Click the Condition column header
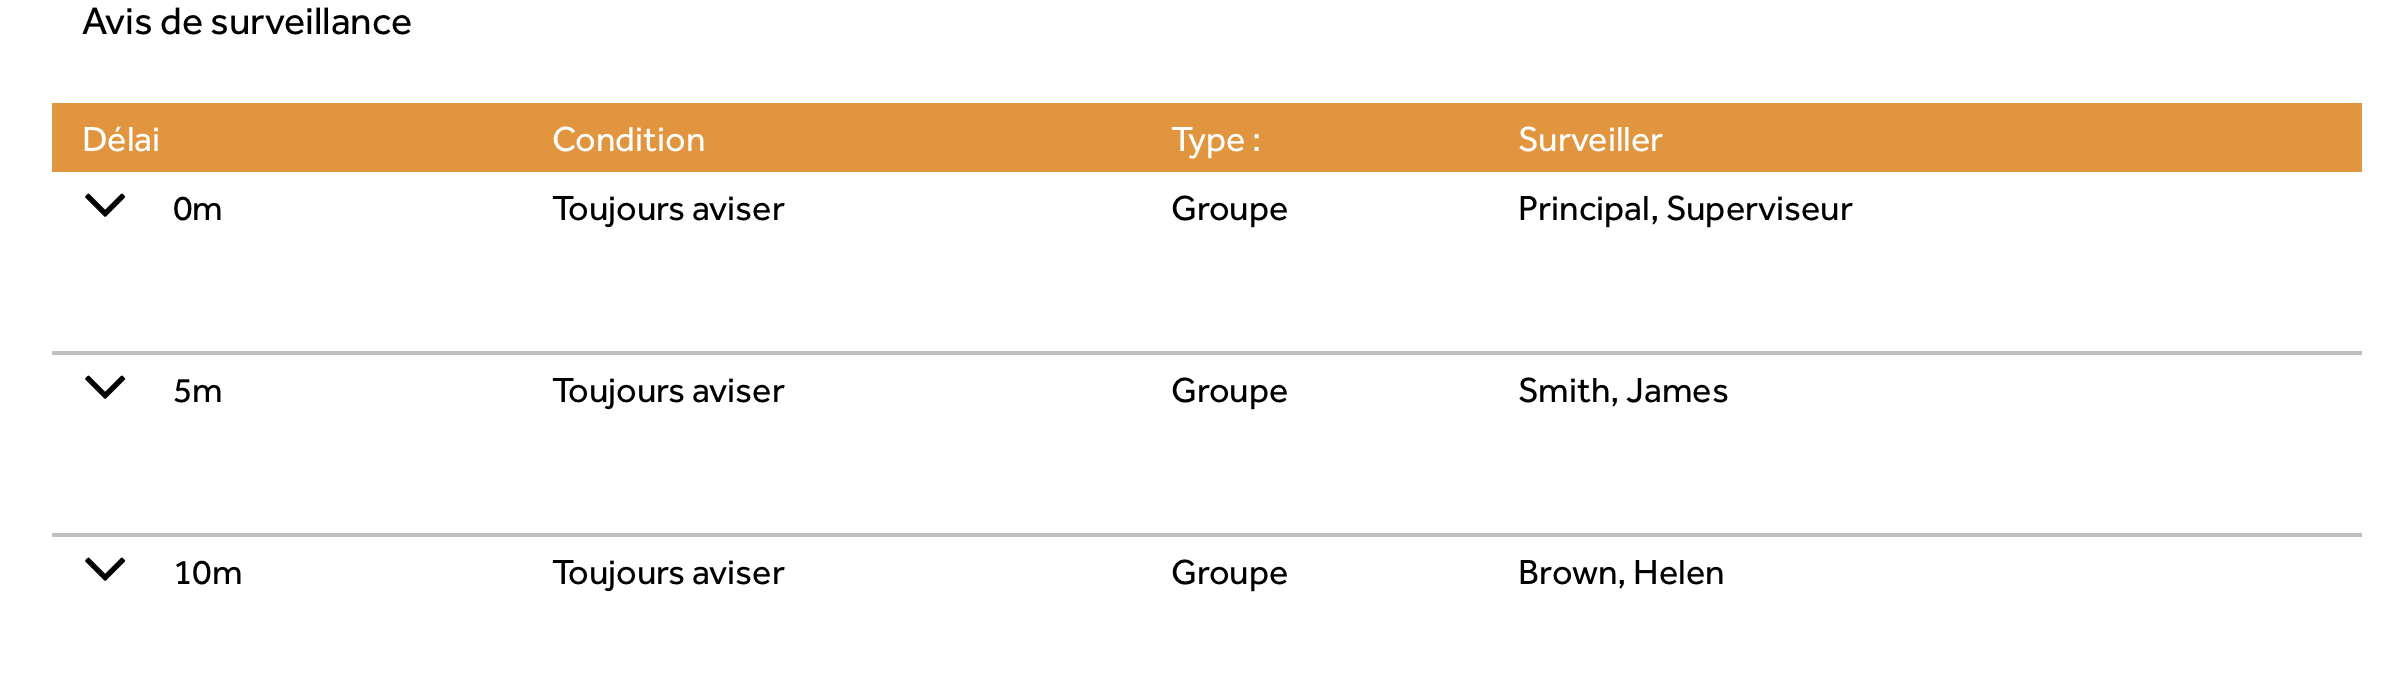 click(x=628, y=139)
